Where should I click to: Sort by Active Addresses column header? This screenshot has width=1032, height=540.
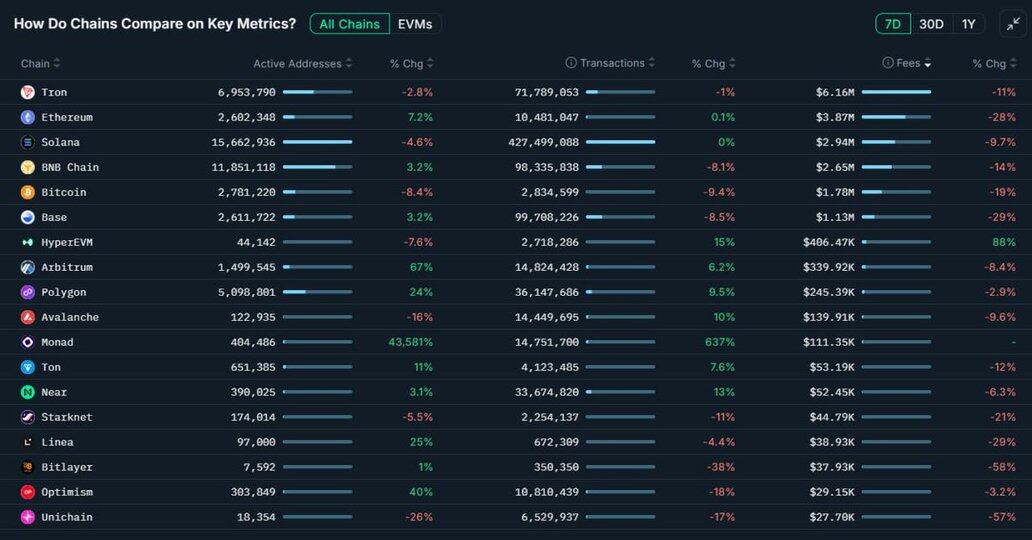click(x=302, y=64)
